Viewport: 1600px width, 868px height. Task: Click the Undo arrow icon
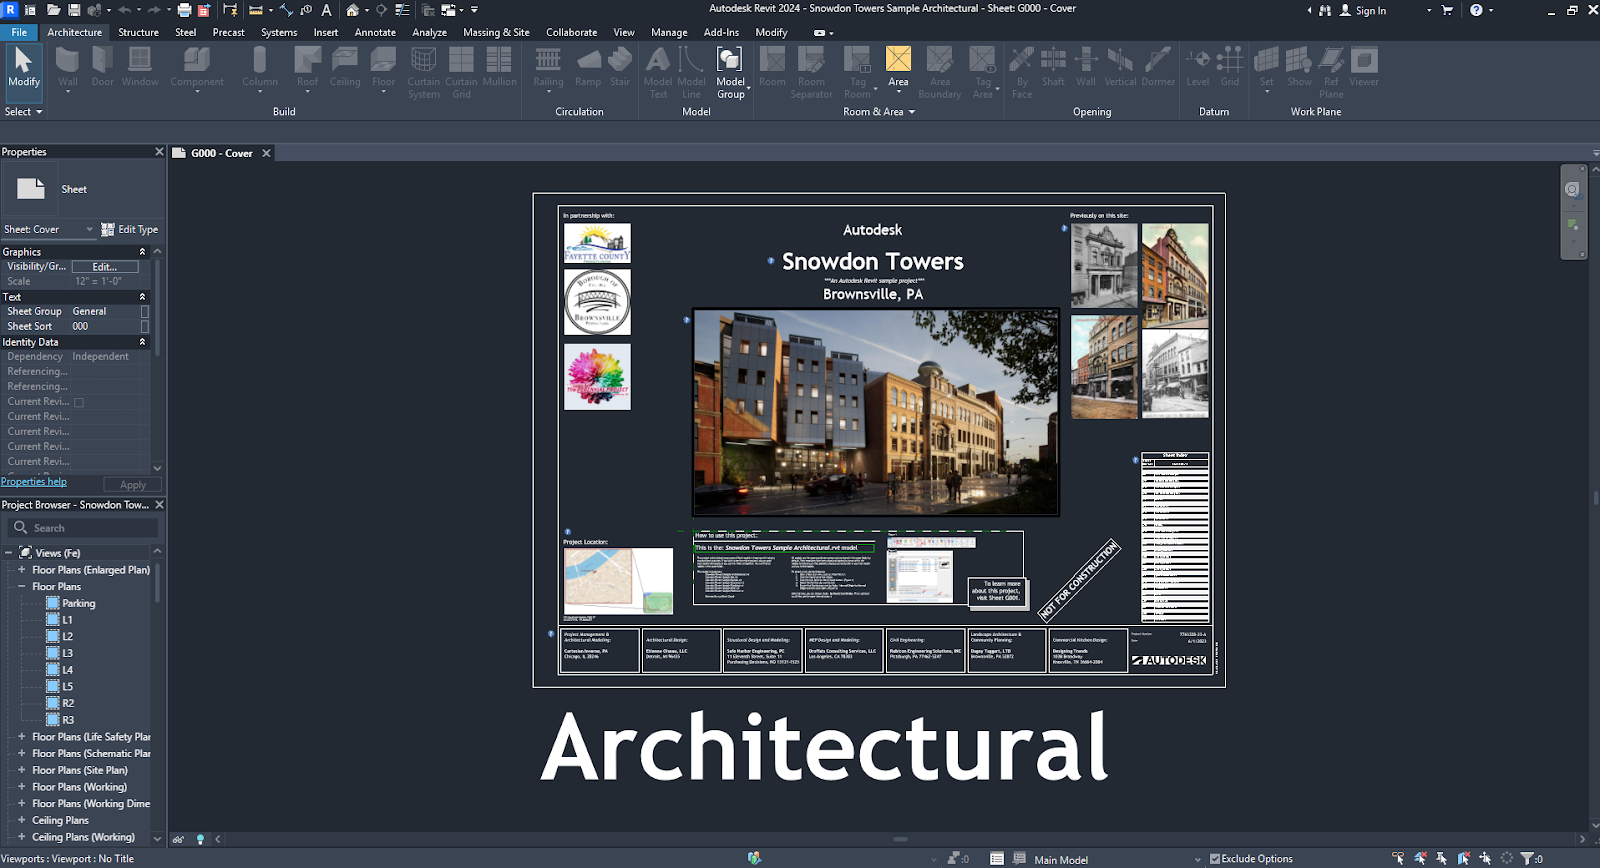pyautogui.click(x=125, y=10)
